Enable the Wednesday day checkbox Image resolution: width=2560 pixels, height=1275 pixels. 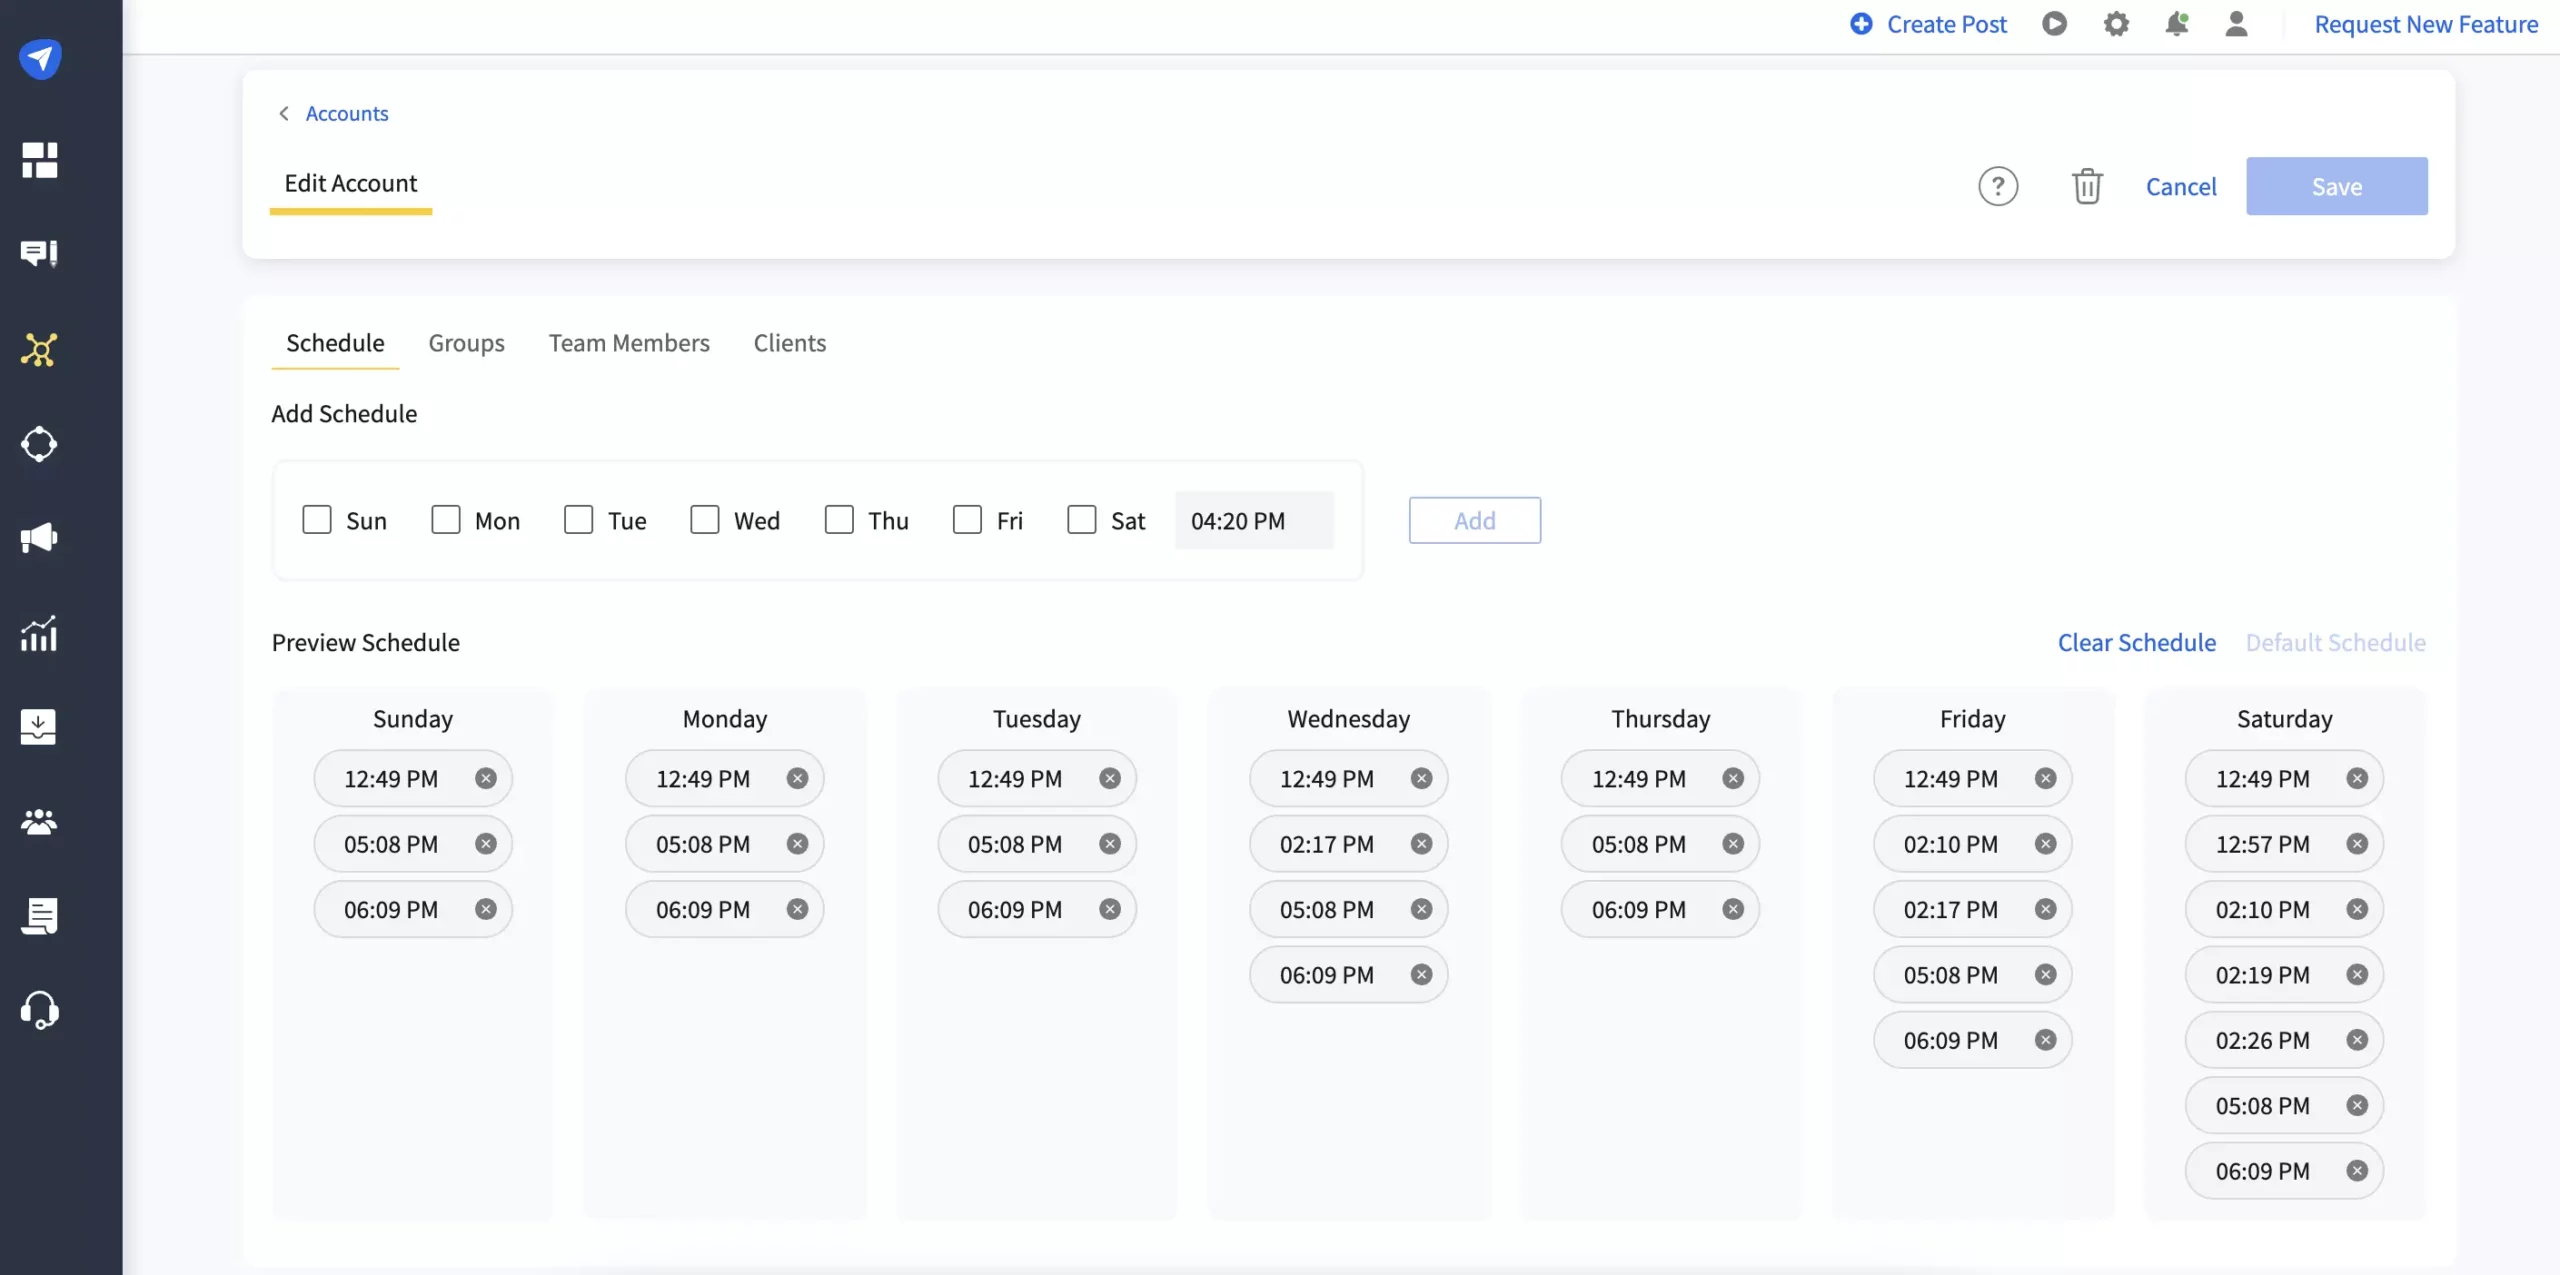(x=705, y=521)
